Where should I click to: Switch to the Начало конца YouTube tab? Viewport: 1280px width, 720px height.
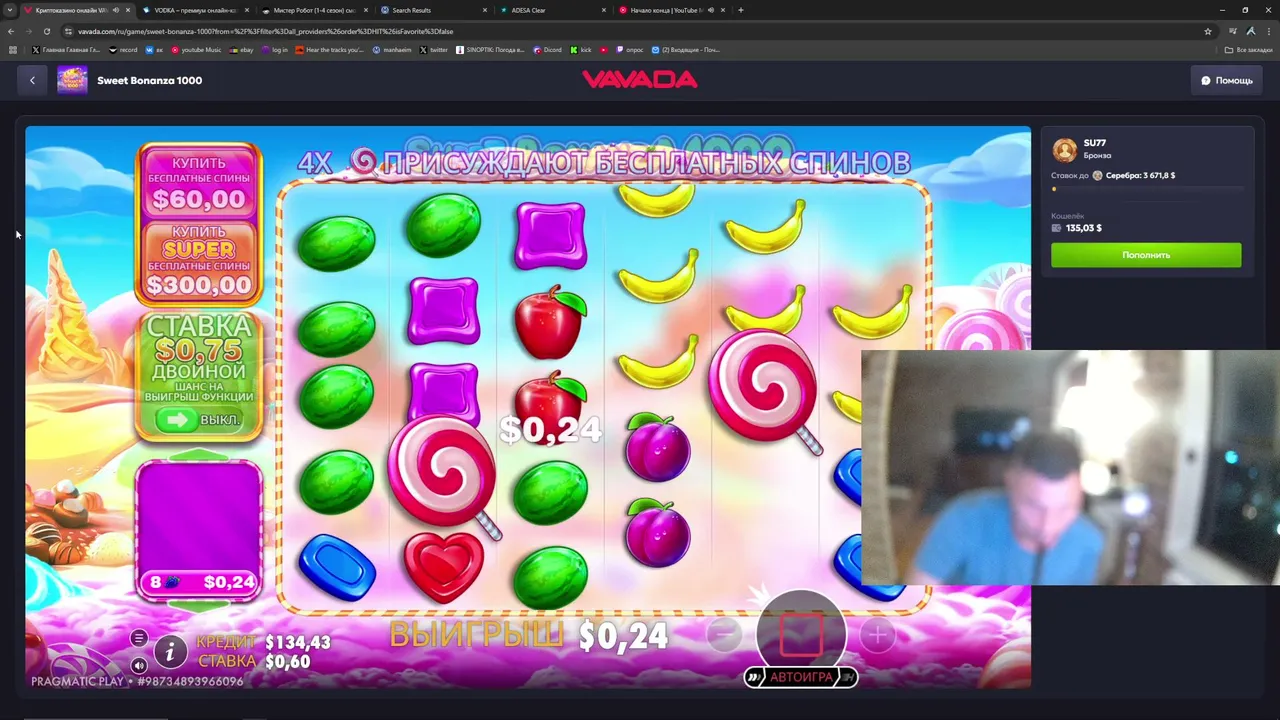coord(671,10)
